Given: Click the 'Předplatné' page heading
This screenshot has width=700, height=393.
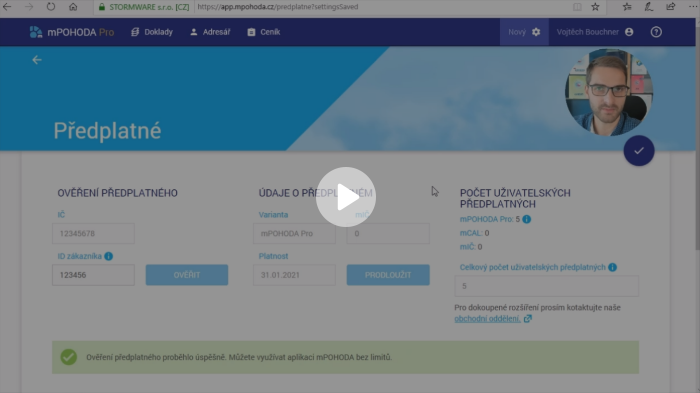Looking at the screenshot, I should [x=107, y=131].
